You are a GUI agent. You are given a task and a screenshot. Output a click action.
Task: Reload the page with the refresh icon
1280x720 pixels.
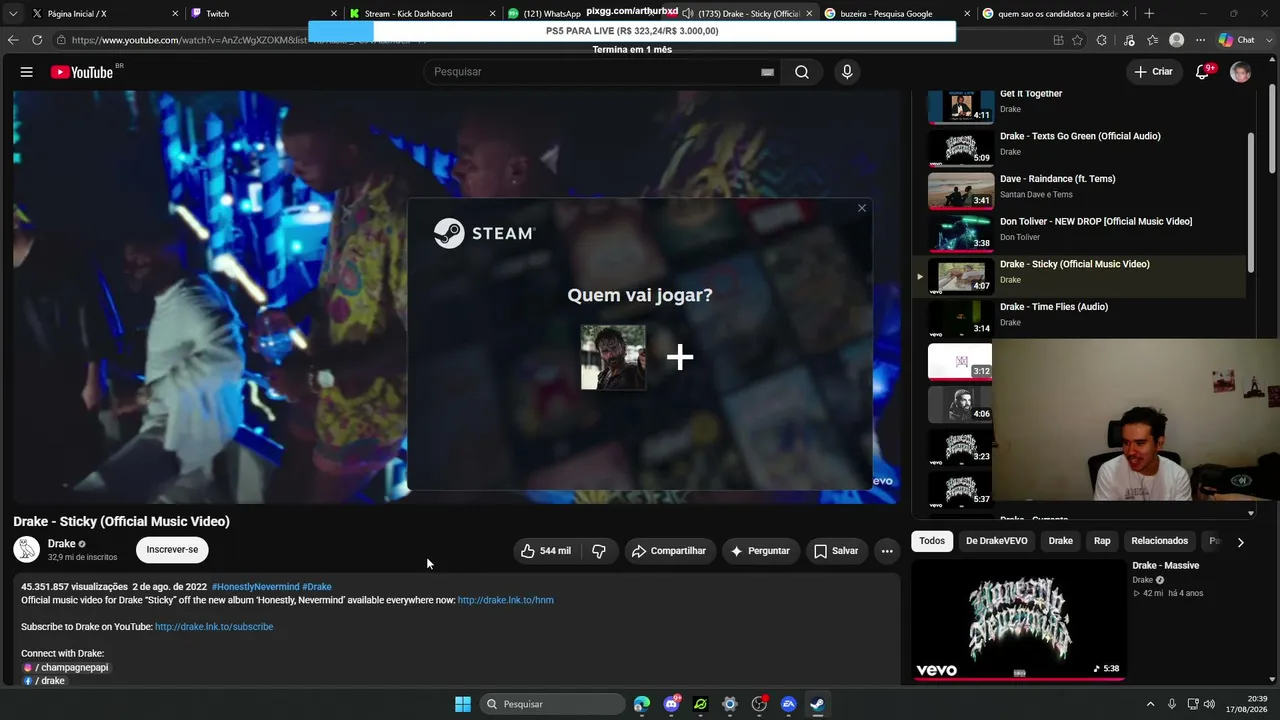click(x=37, y=40)
